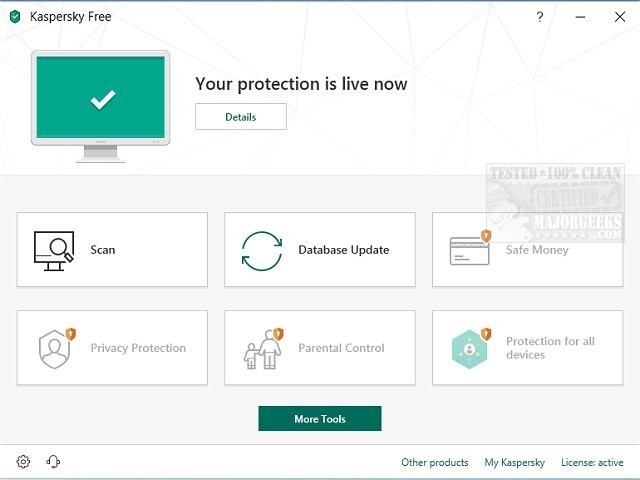Minimize the Kaspersky Free window
640x480 pixels.
(579, 16)
